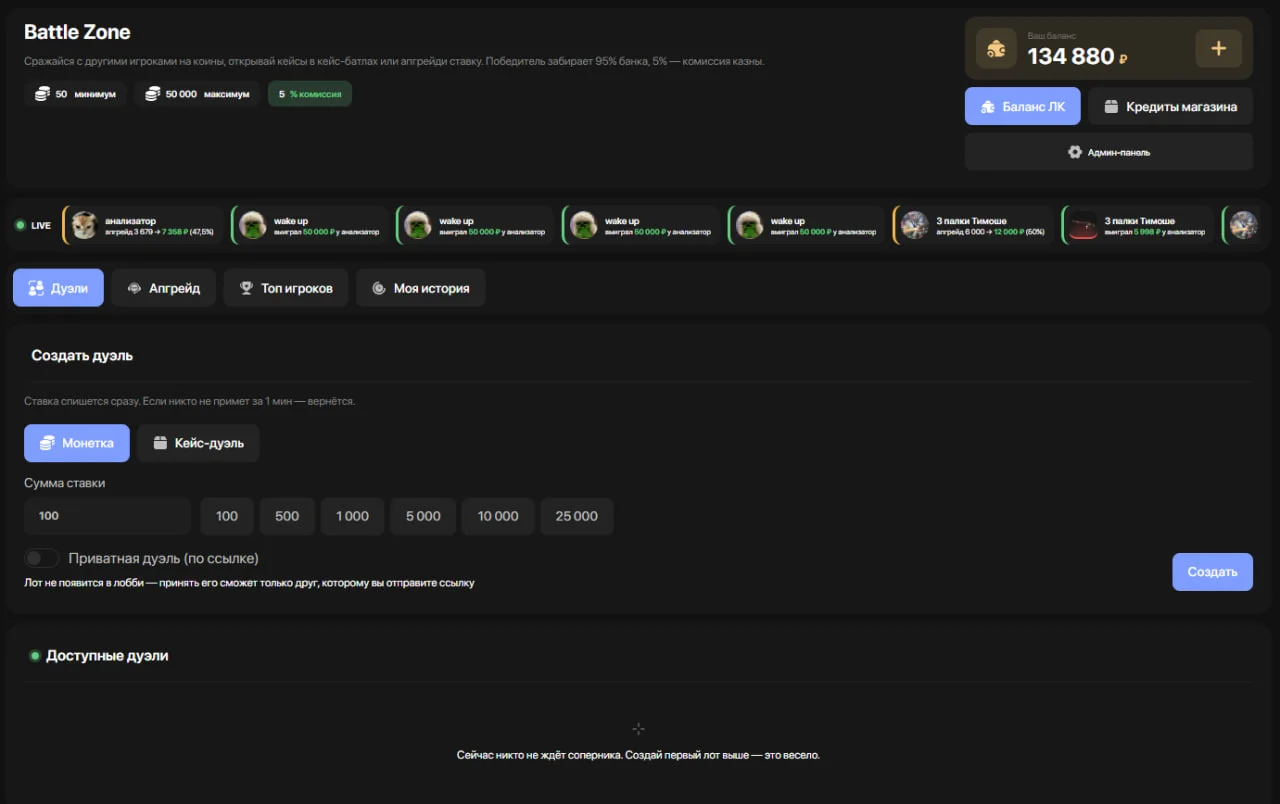1280x804 pixels.
Task: Click the "Сейчас никто не ждёт соперника" message
Action: pyautogui.click(x=638, y=755)
